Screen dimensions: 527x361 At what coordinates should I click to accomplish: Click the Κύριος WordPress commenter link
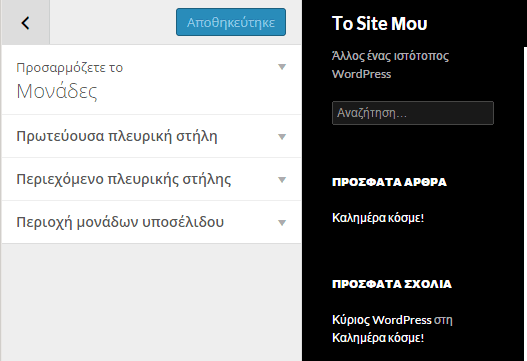coord(381,320)
